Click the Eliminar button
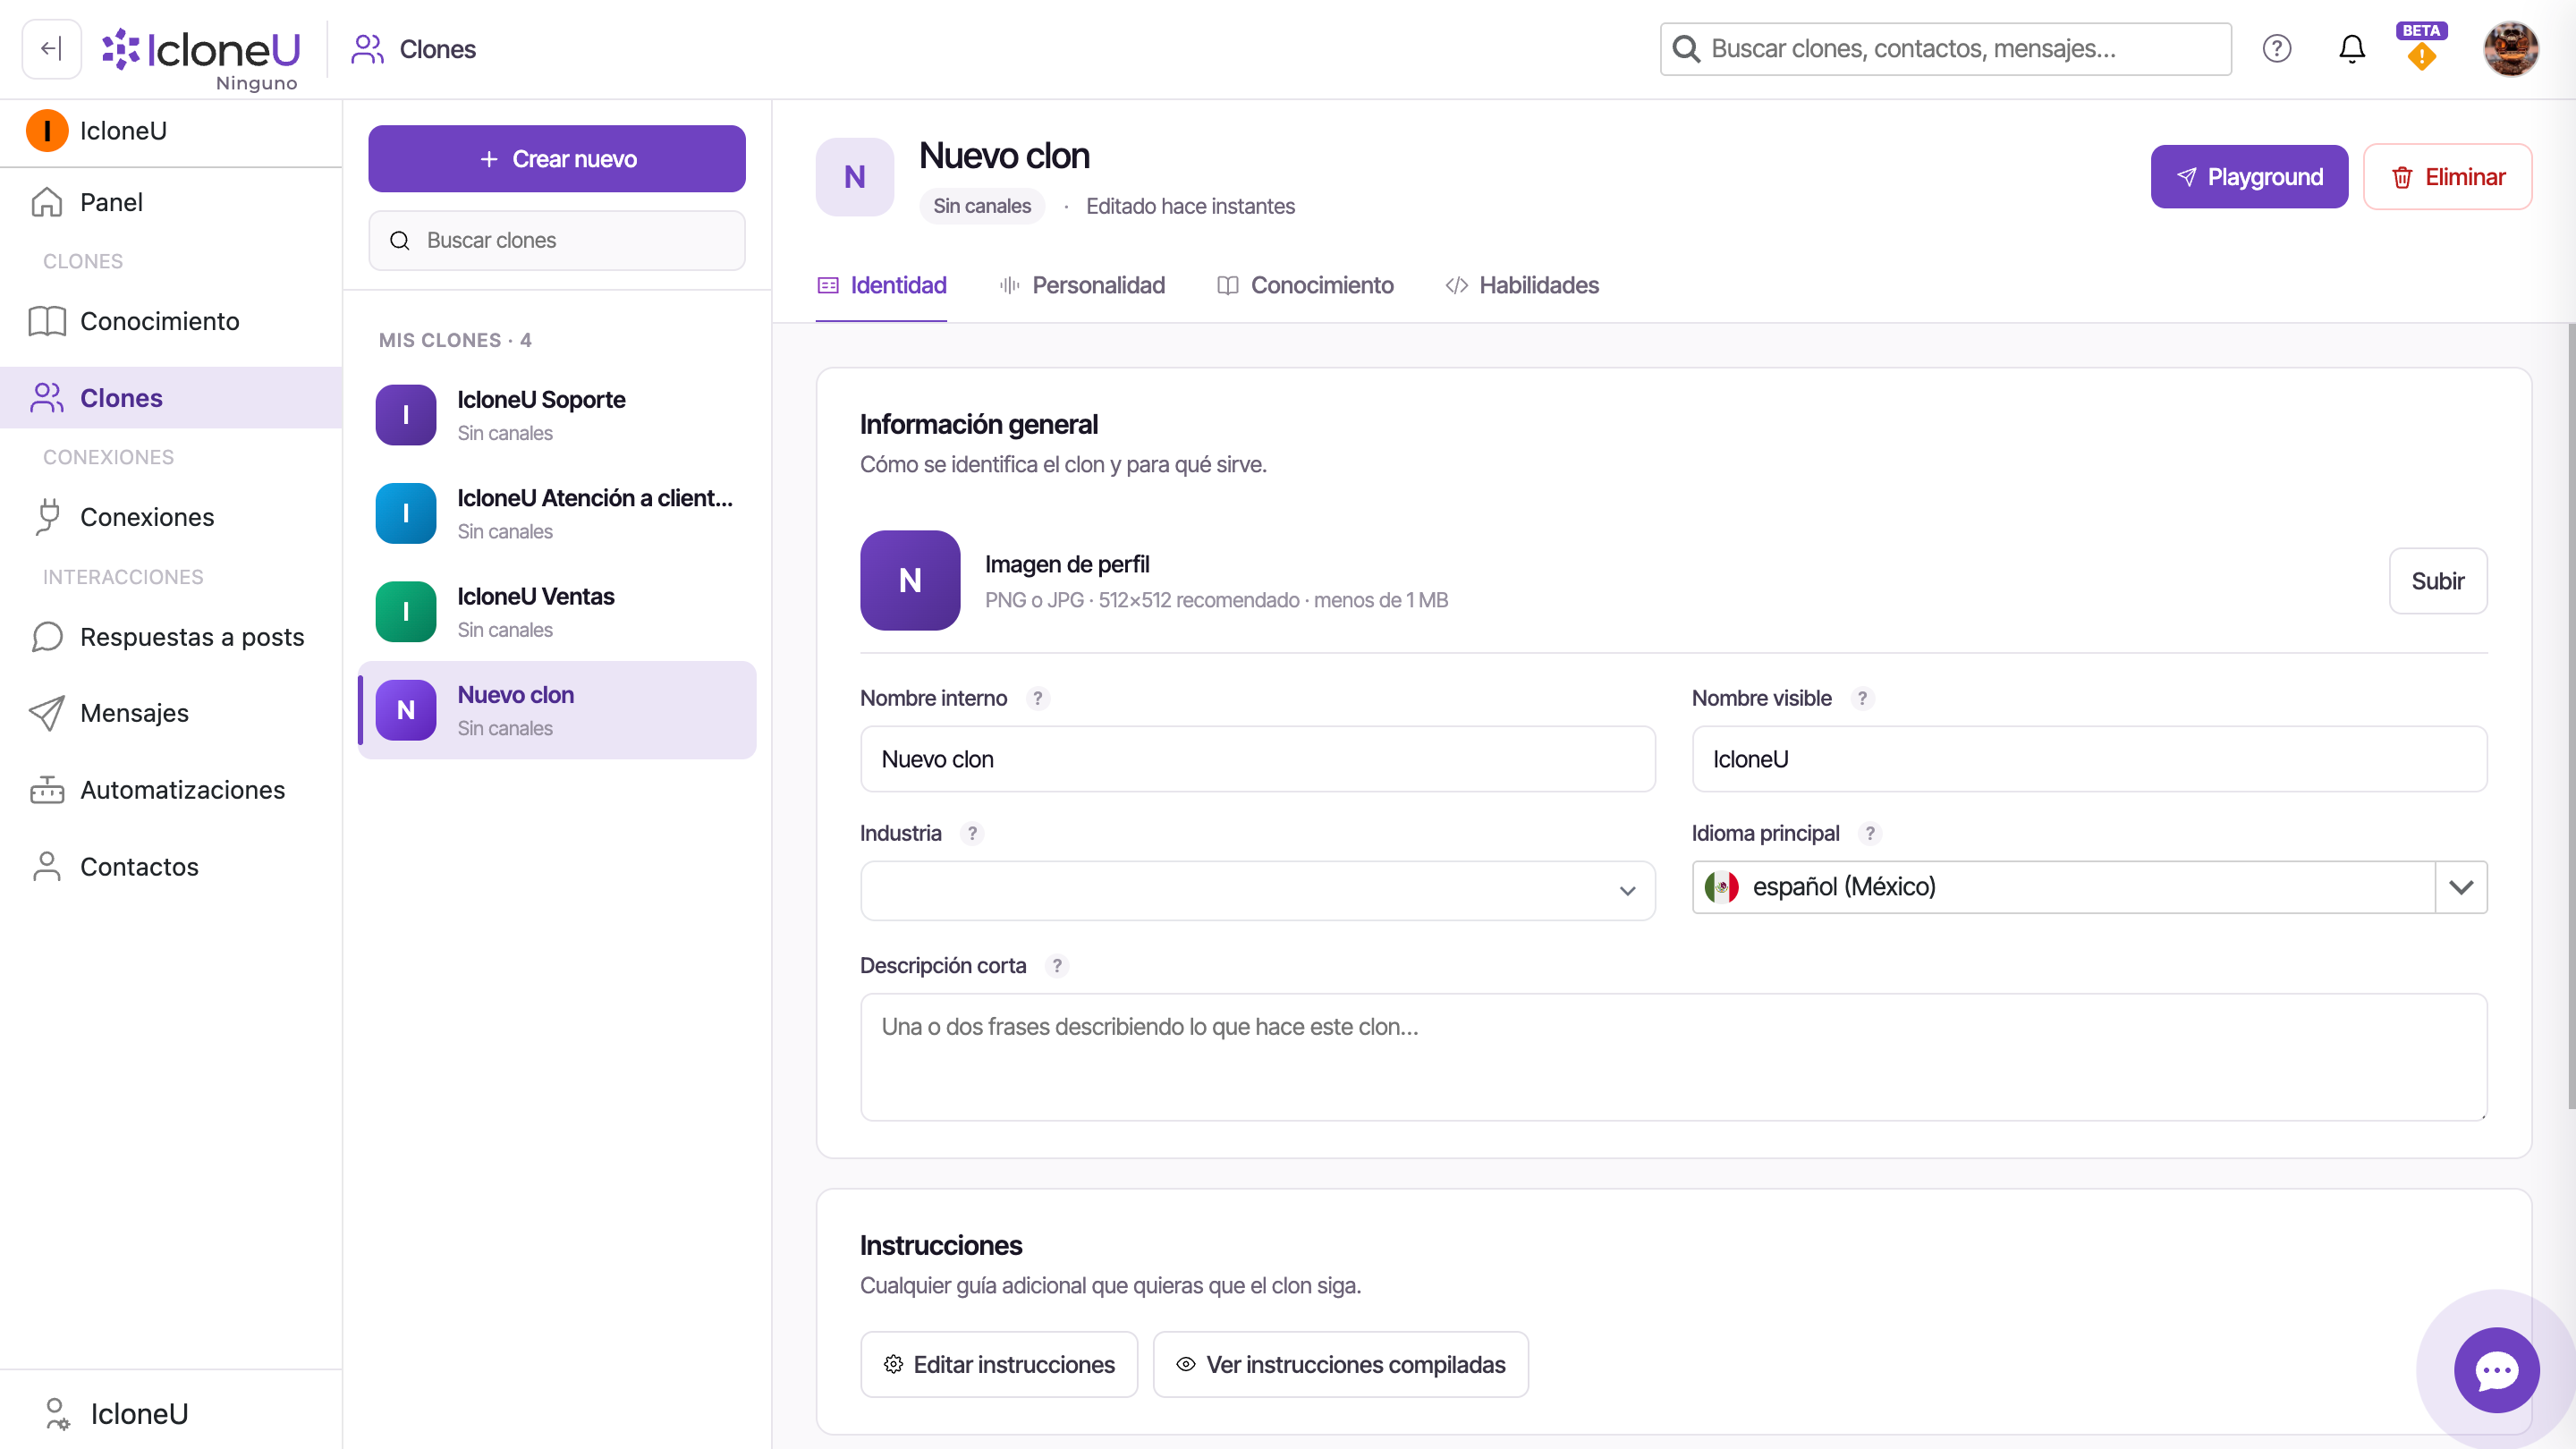This screenshot has height=1449, width=2576. pyautogui.click(x=2447, y=177)
